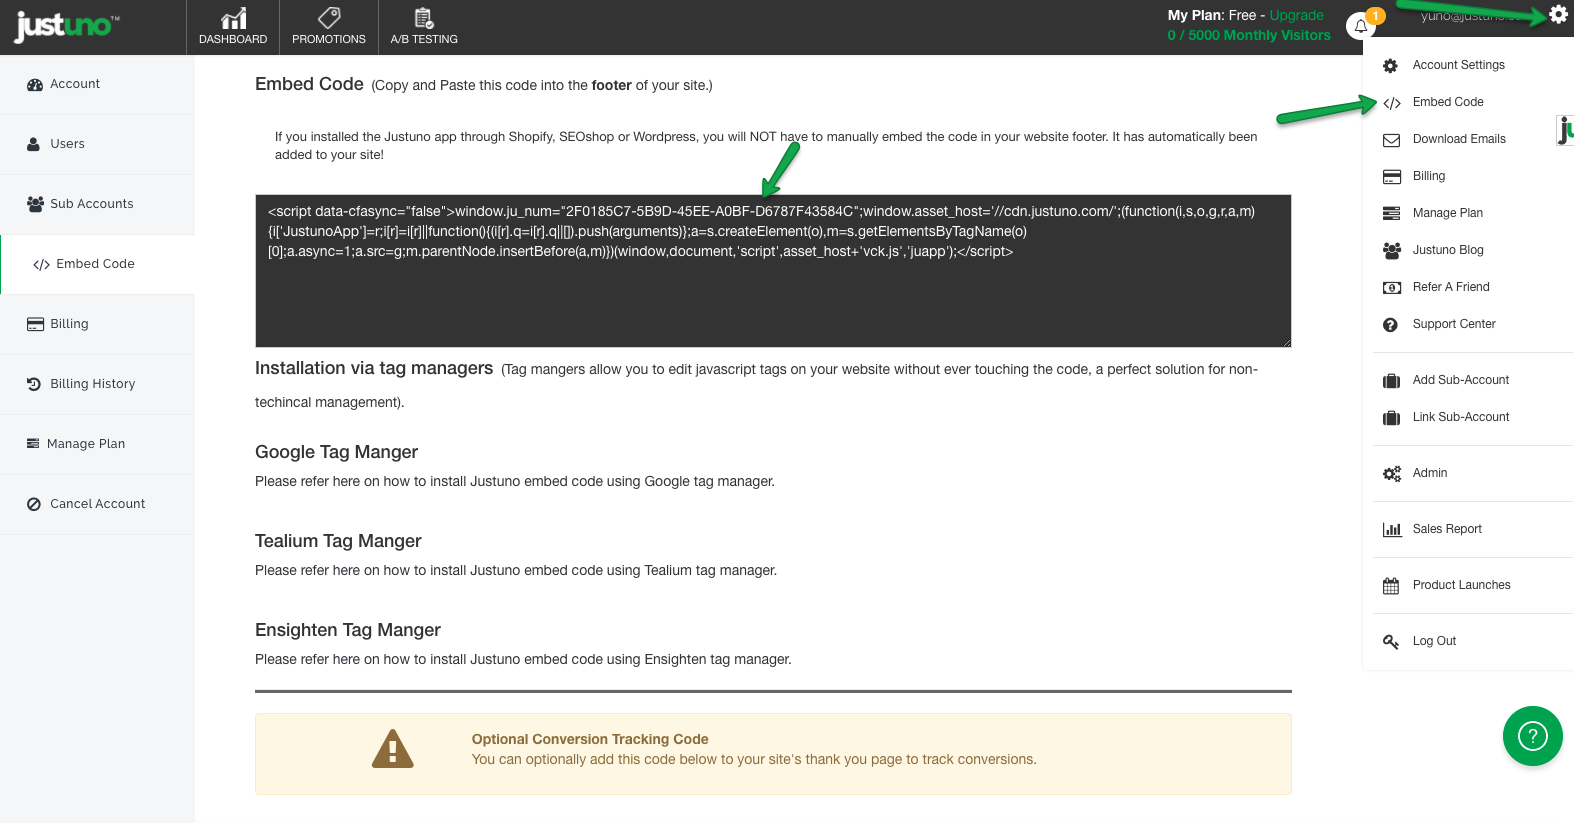Open Account in the sidebar

coord(97,84)
